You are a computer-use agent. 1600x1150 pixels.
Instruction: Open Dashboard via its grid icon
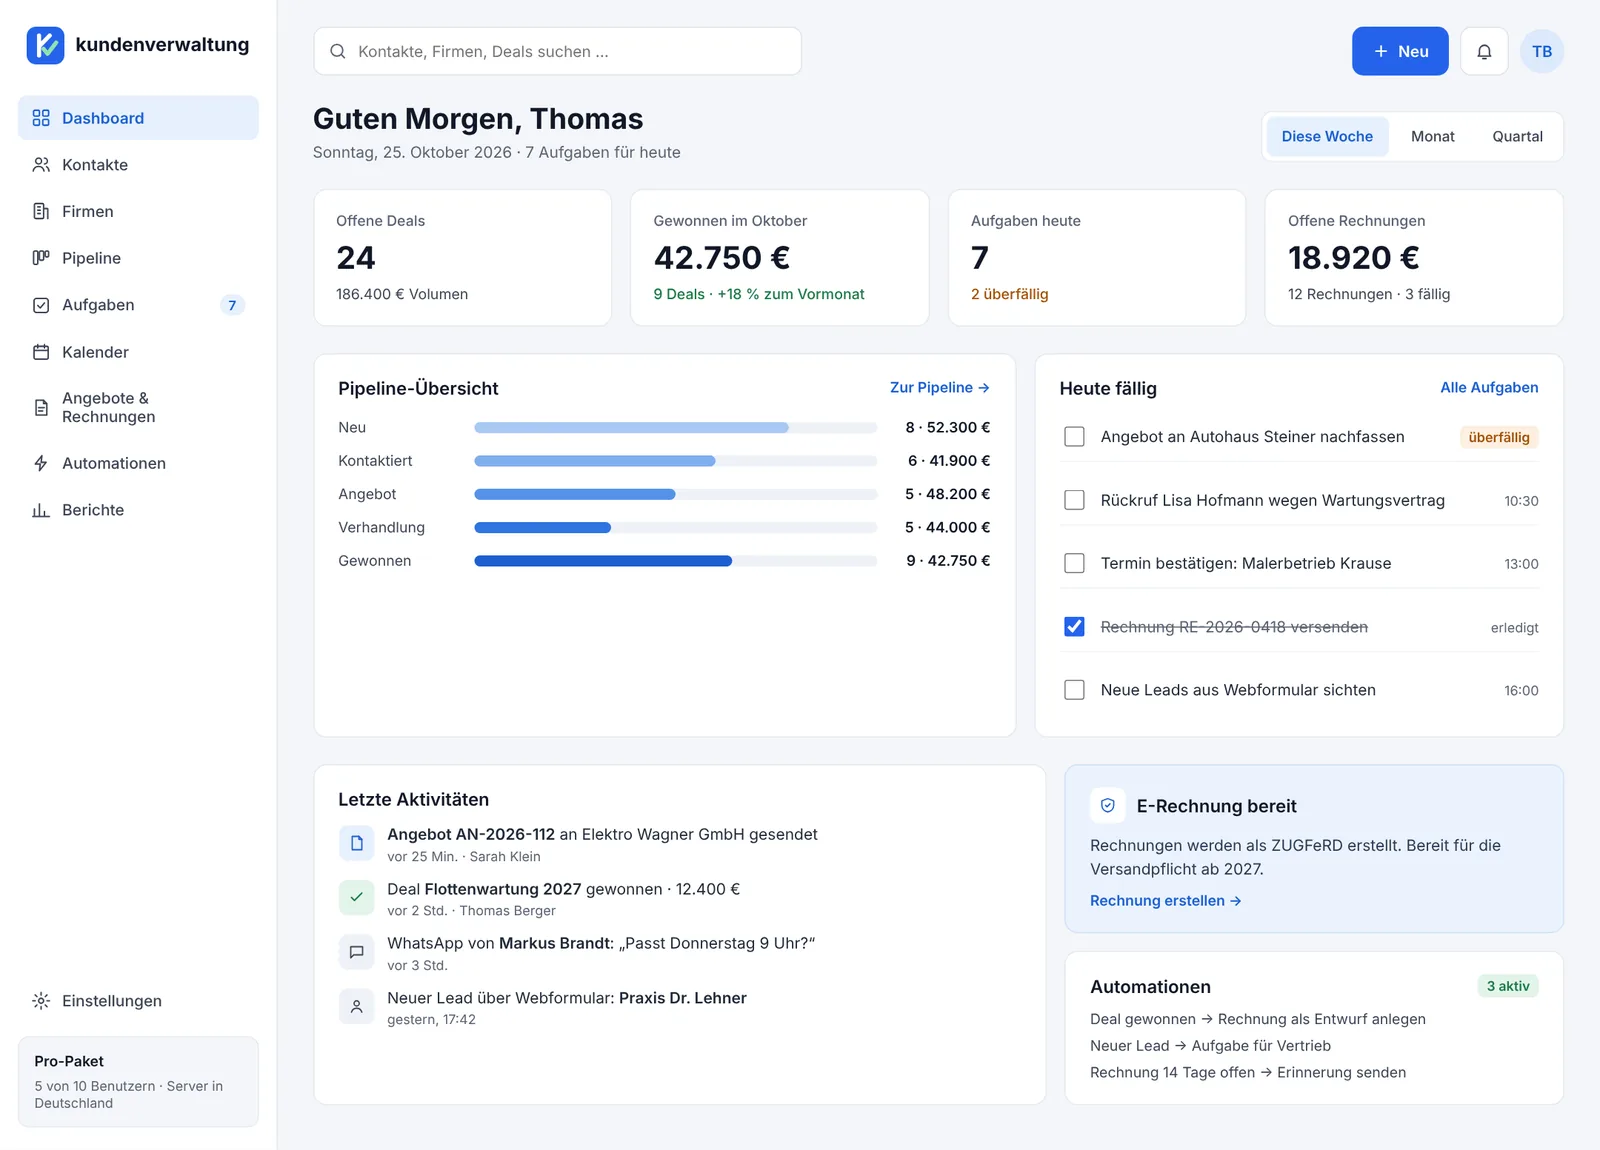pos(41,118)
